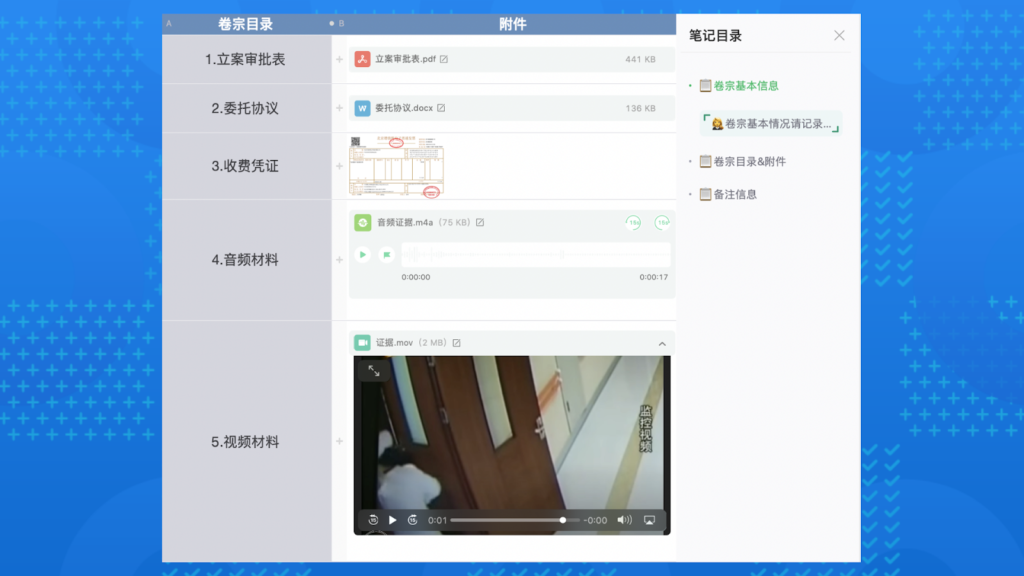Click the 证据.mov file name
Screen dimensions: 1024x576
tap(394, 343)
